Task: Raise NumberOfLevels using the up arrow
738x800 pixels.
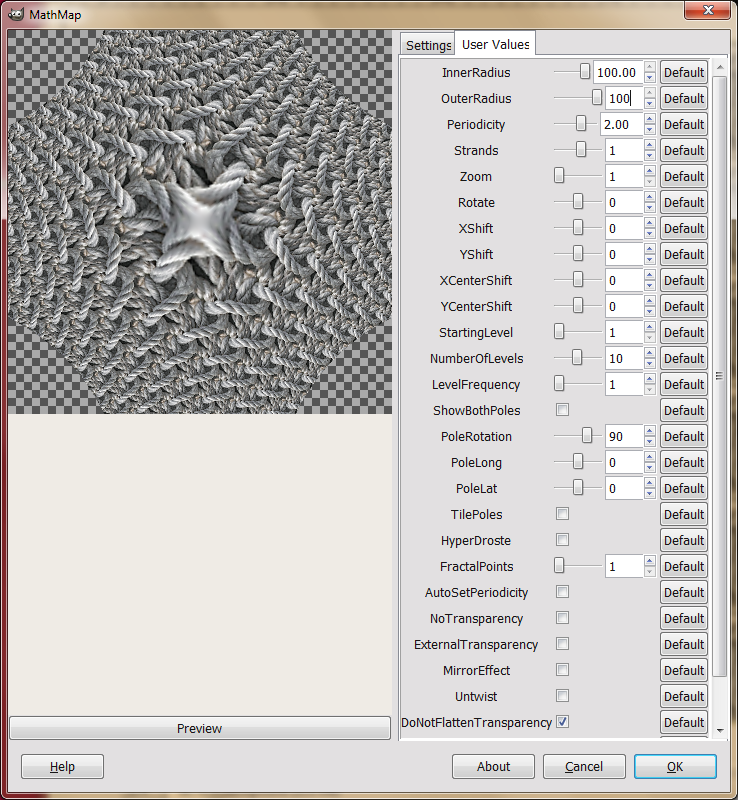Action: coord(649,353)
